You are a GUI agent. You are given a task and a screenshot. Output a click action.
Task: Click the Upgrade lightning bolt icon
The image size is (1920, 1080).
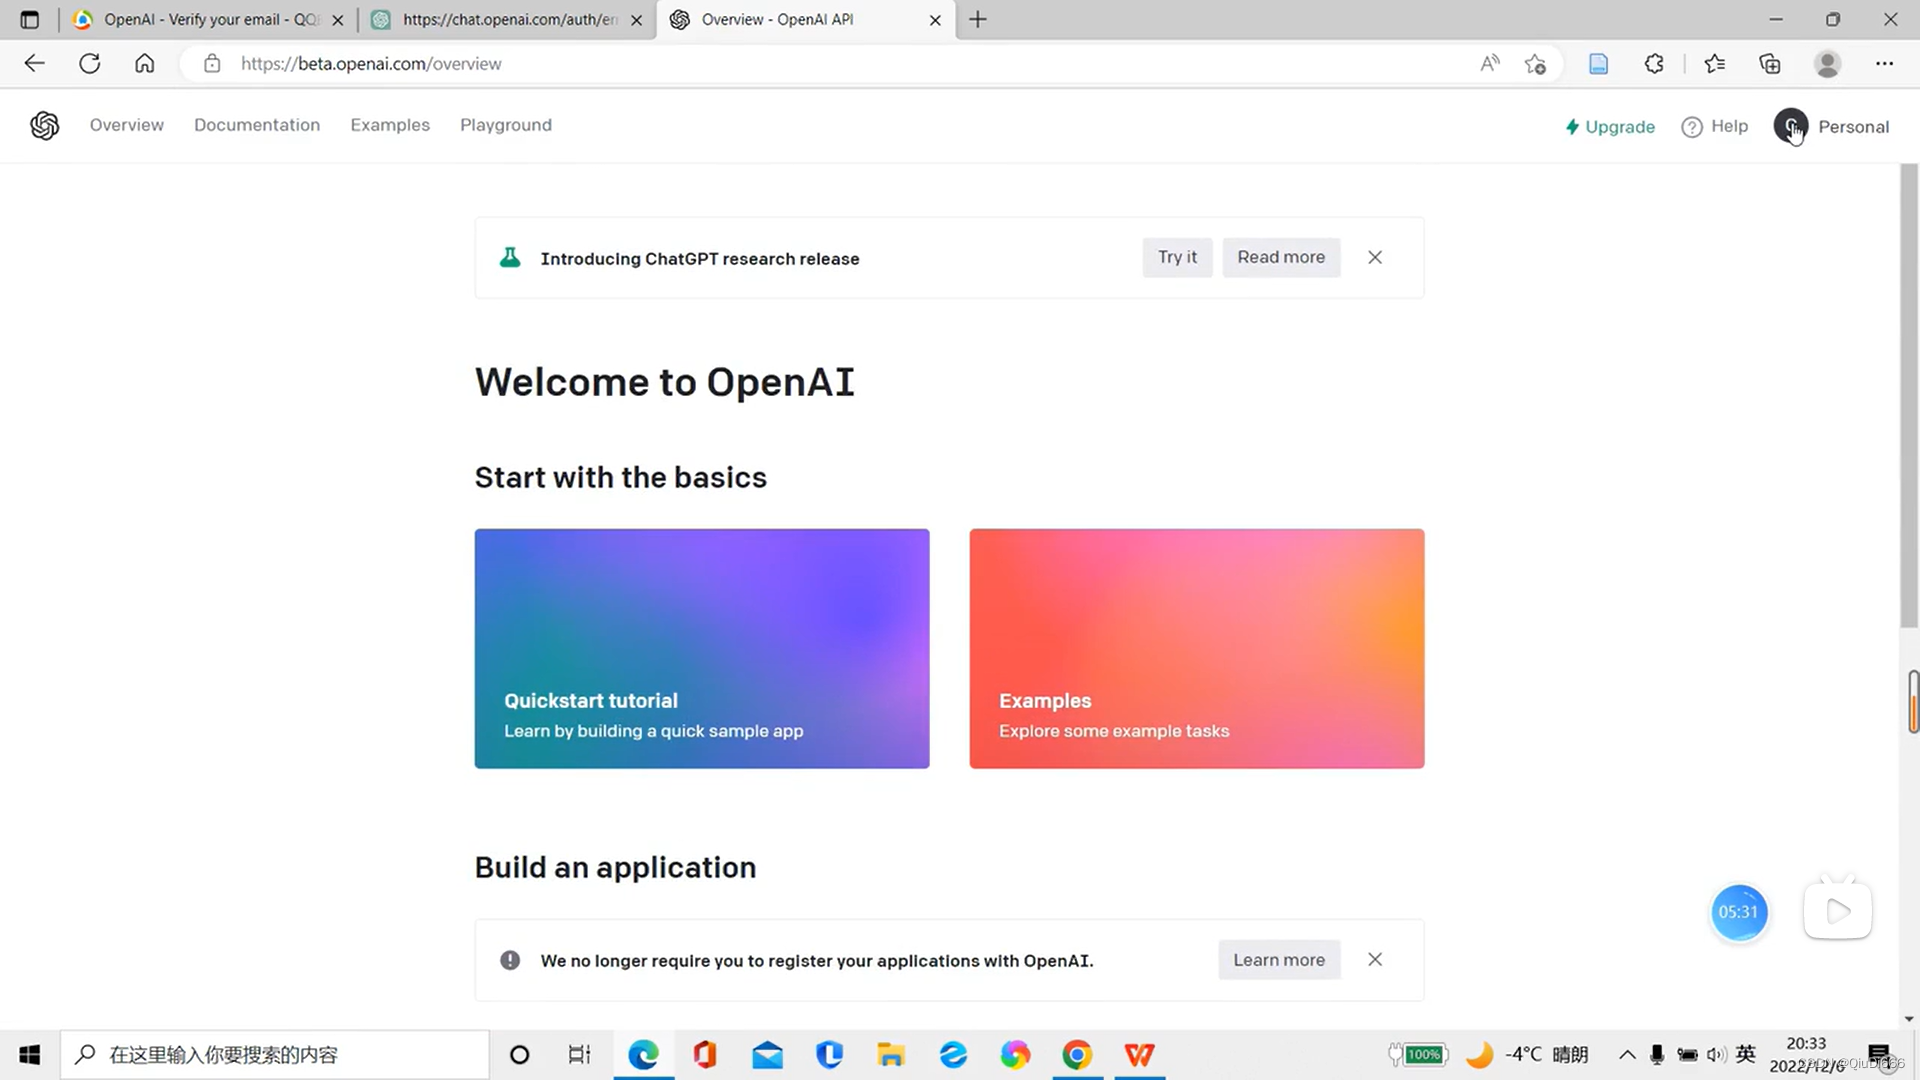coord(1571,127)
